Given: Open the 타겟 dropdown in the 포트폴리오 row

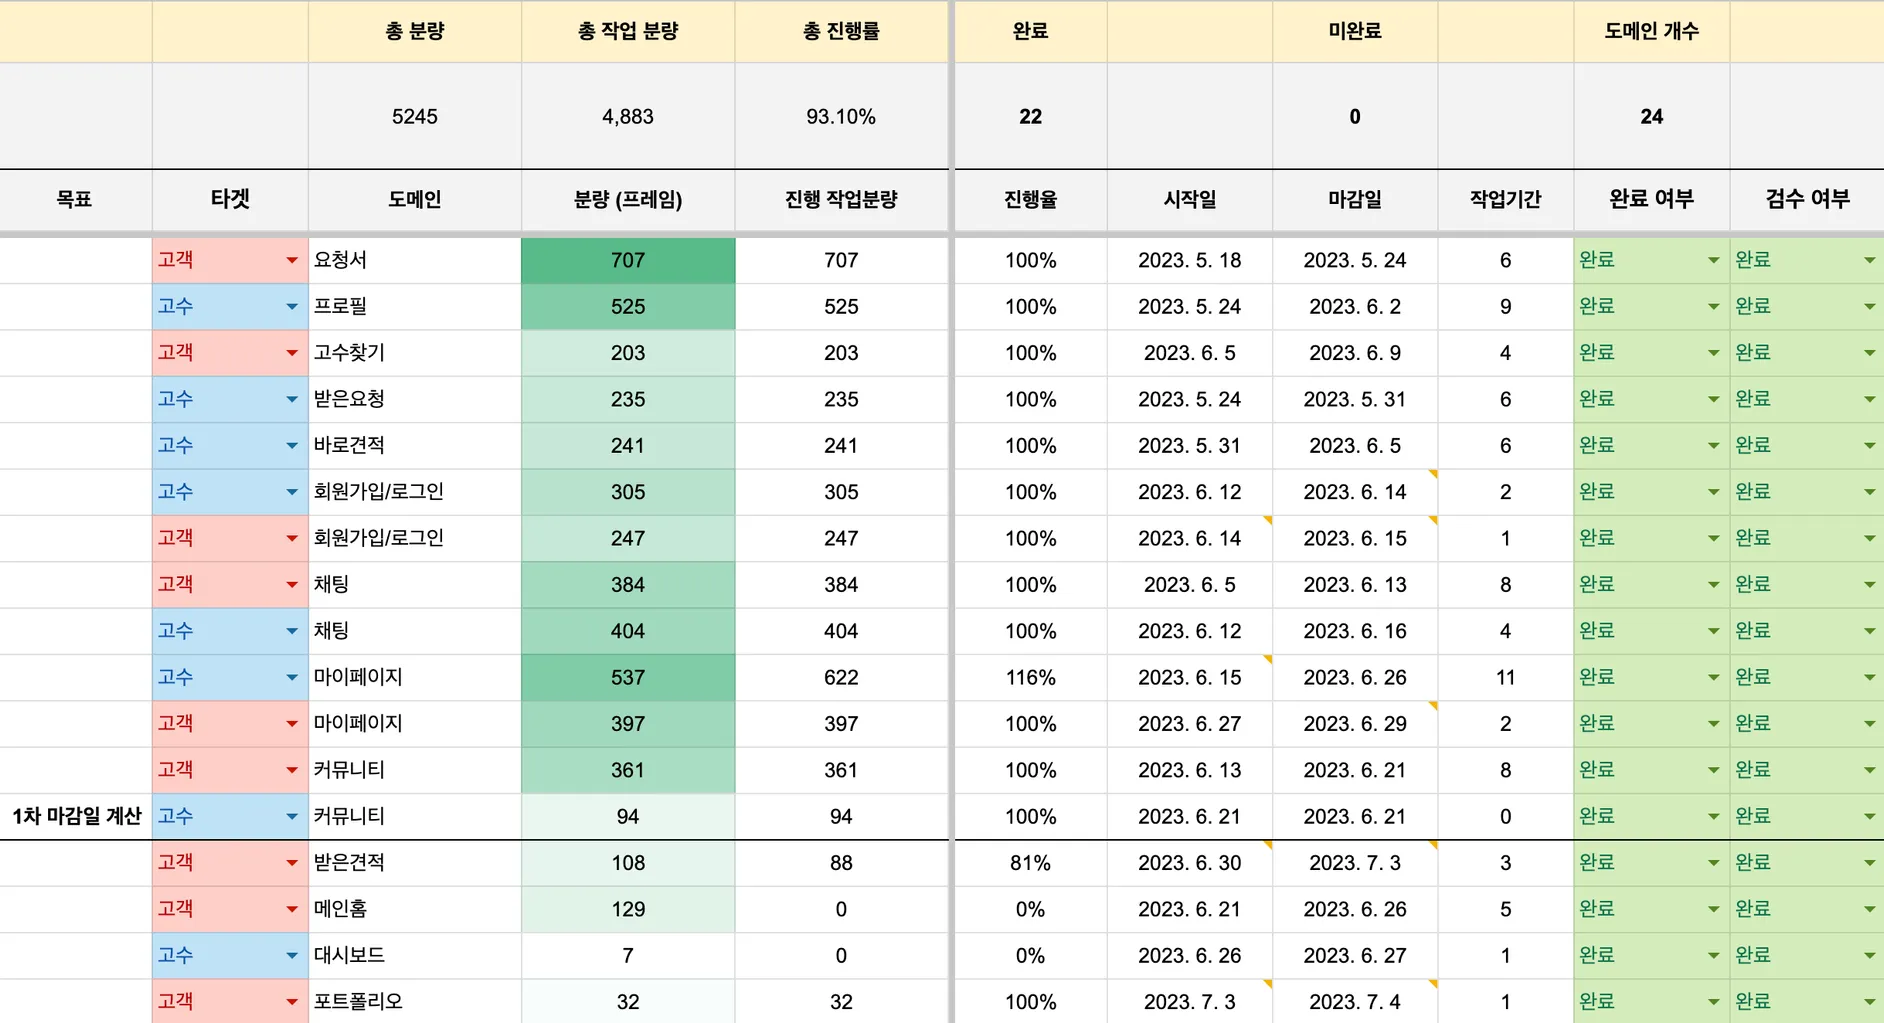Looking at the screenshot, I should [291, 1002].
